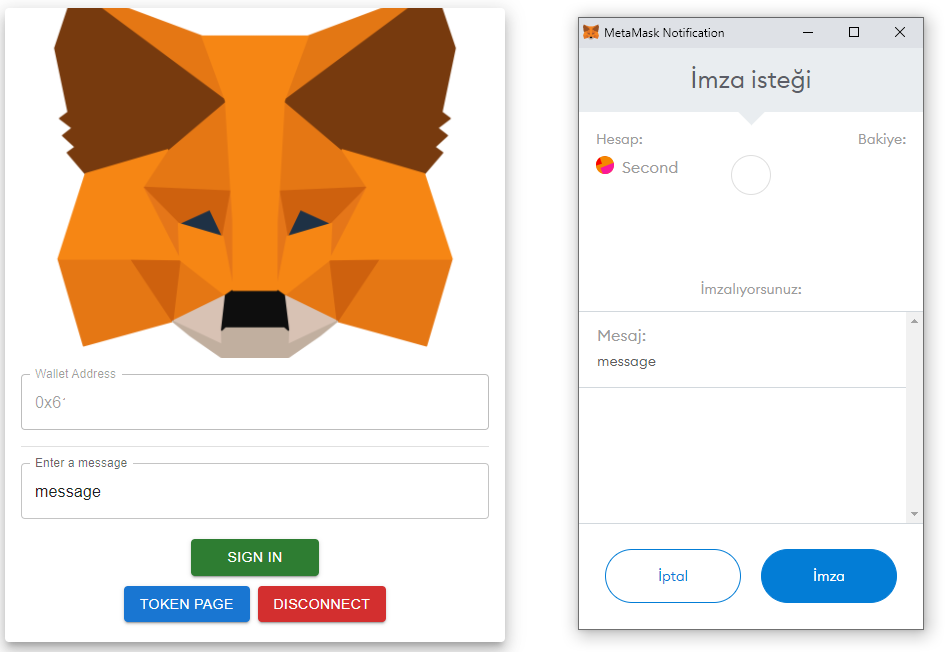This screenshot has height=652, width=945.
Task: Click the red DISCONNECT button
Action: (321, 604)
